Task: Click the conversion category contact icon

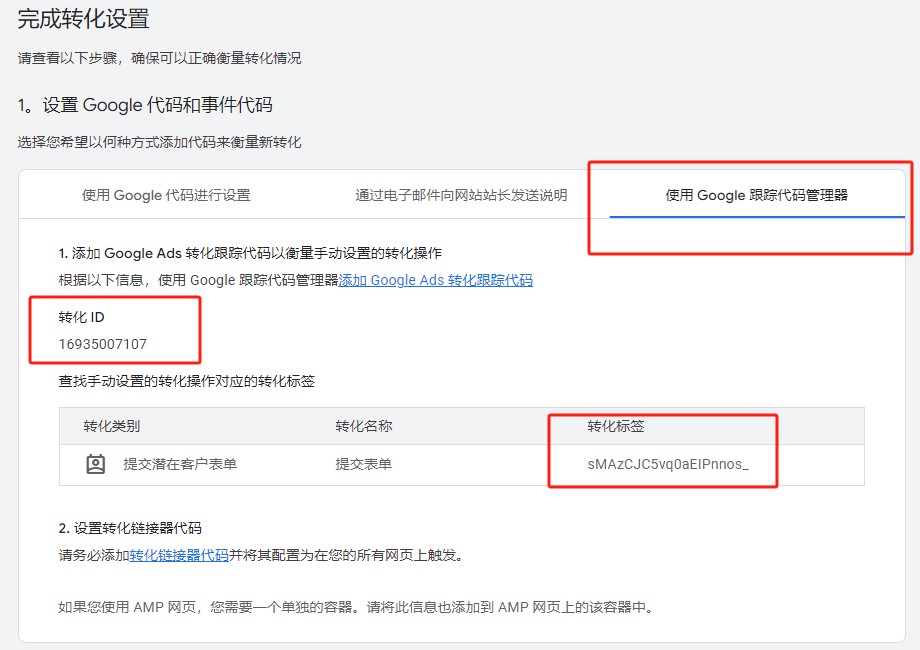Action: tap(95, 463)
